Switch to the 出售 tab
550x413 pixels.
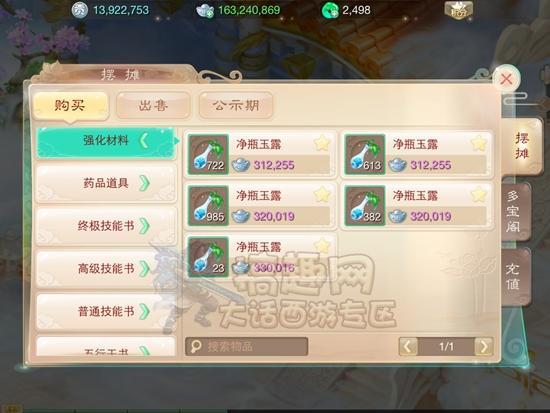point(153,105)
